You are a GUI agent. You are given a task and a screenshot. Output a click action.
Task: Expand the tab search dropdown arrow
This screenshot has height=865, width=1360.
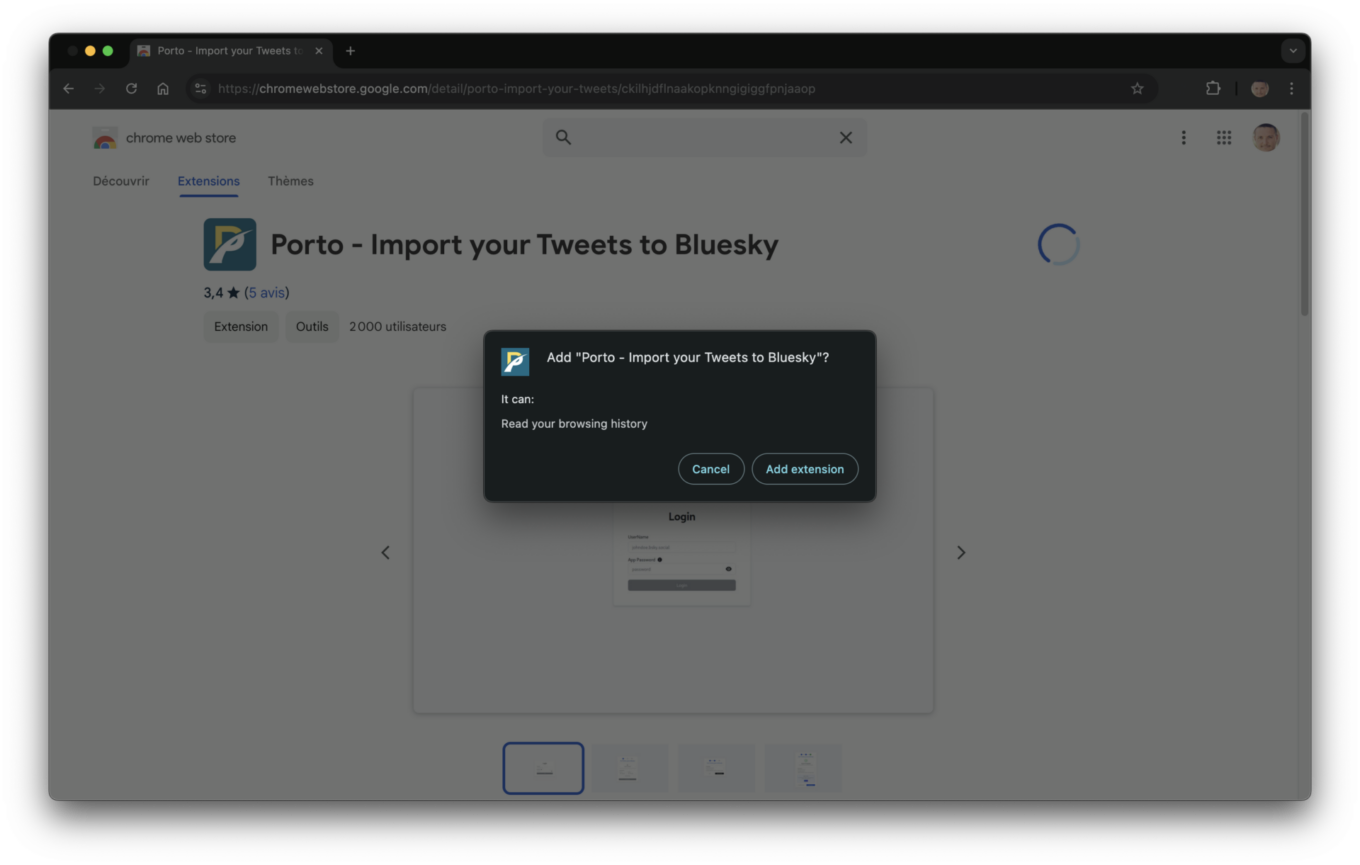[1293, 51]
